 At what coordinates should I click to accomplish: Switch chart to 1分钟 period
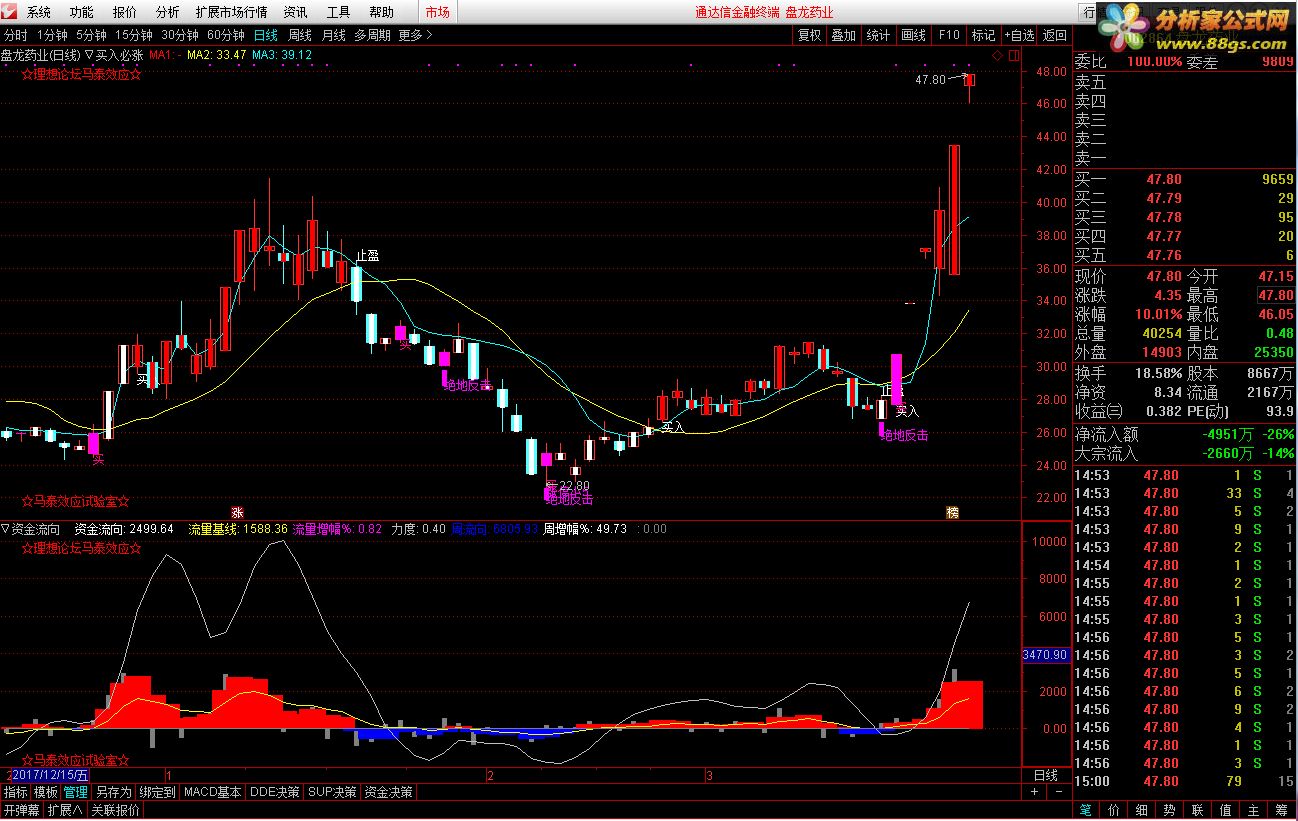click(x=52, y=34)
